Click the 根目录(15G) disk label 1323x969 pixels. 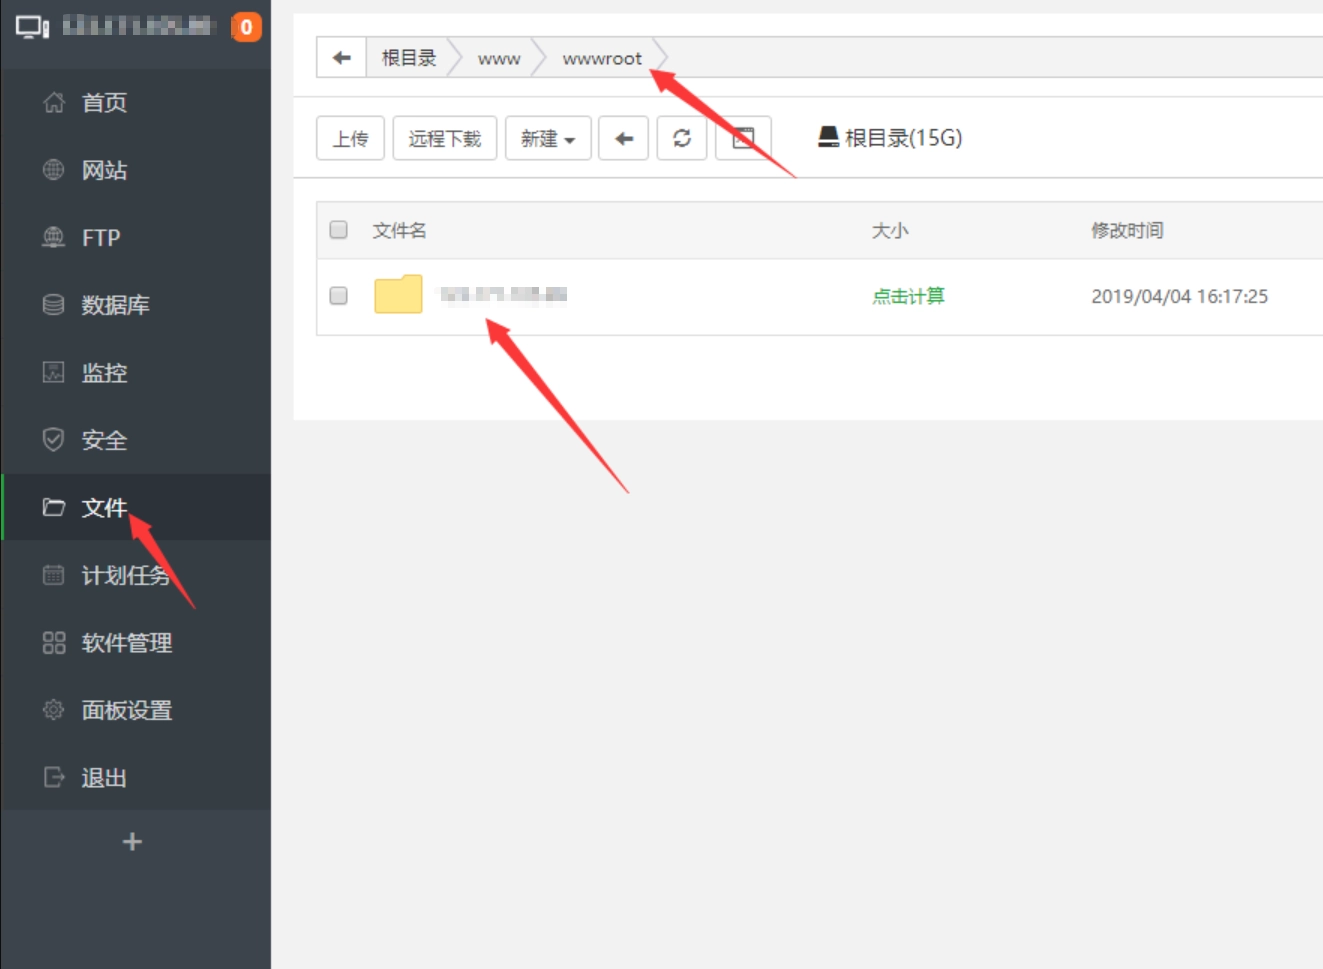click(x=903, y=138)
